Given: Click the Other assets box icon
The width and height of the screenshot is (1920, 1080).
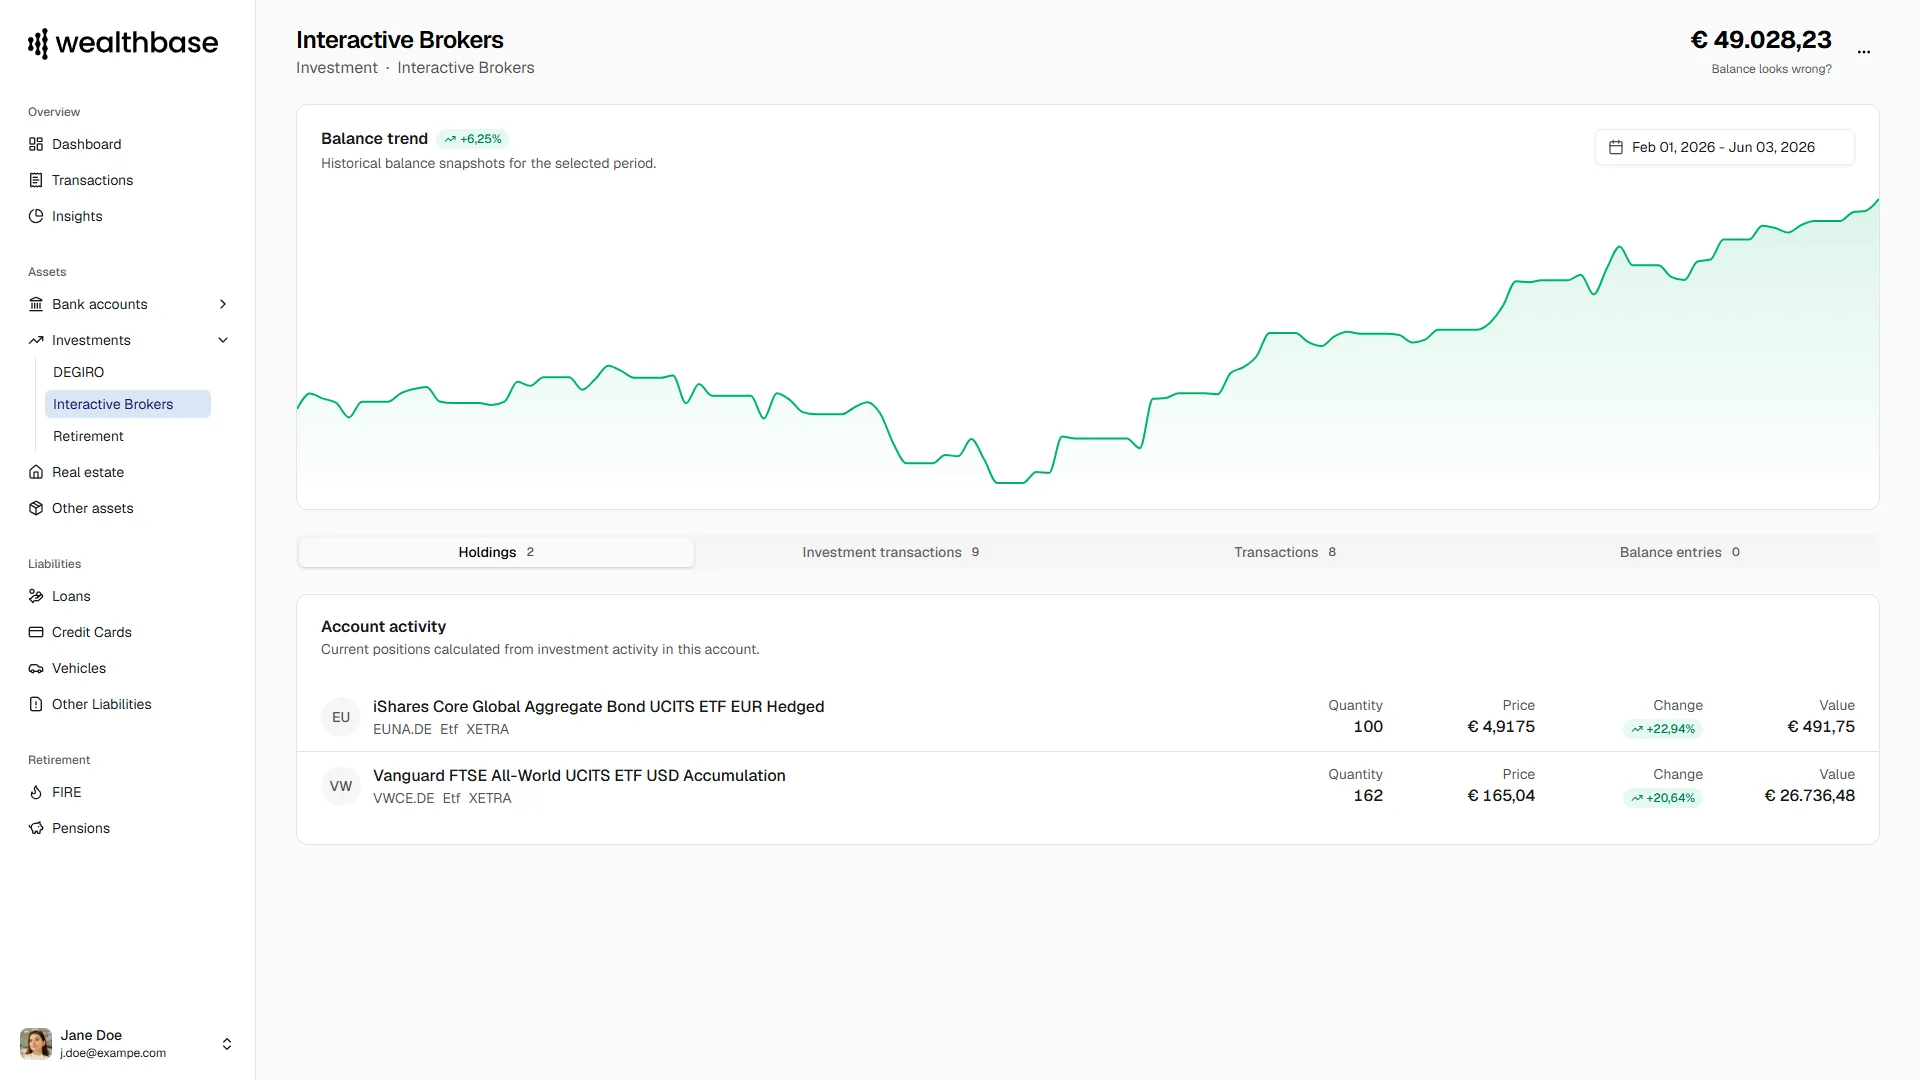Looking at the screenshot, I should (x=36, y=508).
